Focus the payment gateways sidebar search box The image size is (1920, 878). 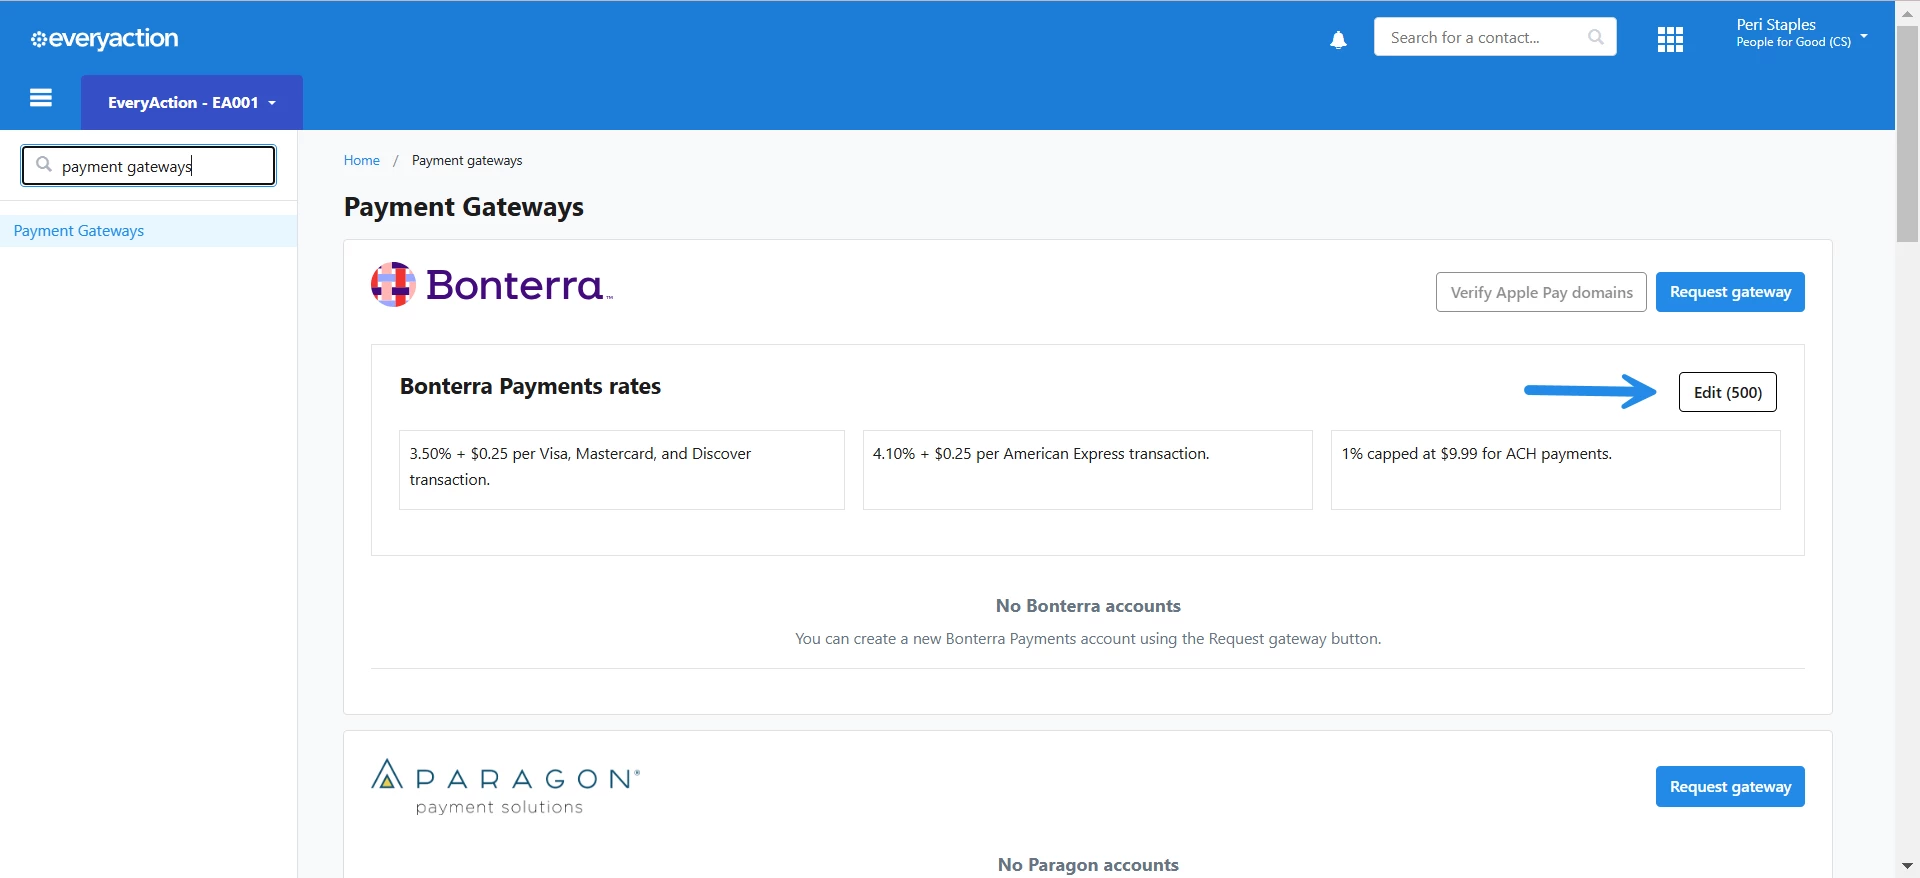click(x=149, y=166)
